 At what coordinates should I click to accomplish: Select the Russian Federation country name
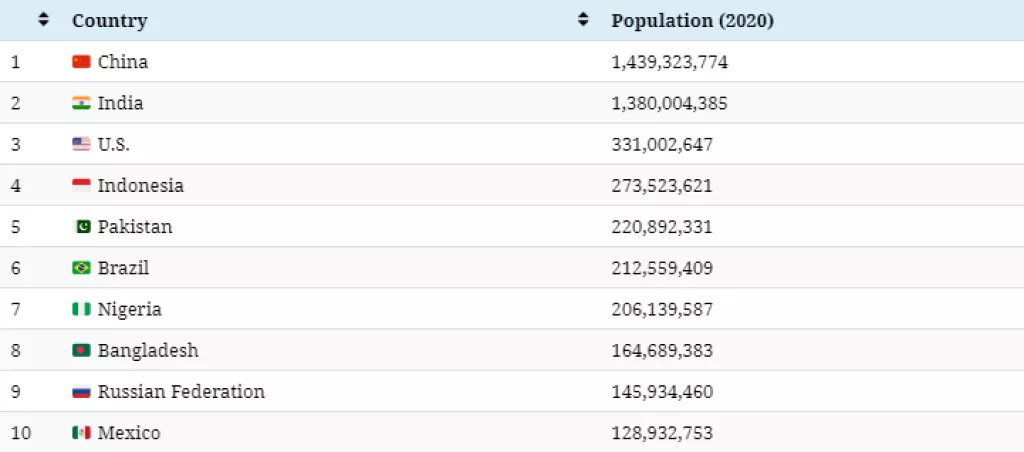tap(181, 392)
